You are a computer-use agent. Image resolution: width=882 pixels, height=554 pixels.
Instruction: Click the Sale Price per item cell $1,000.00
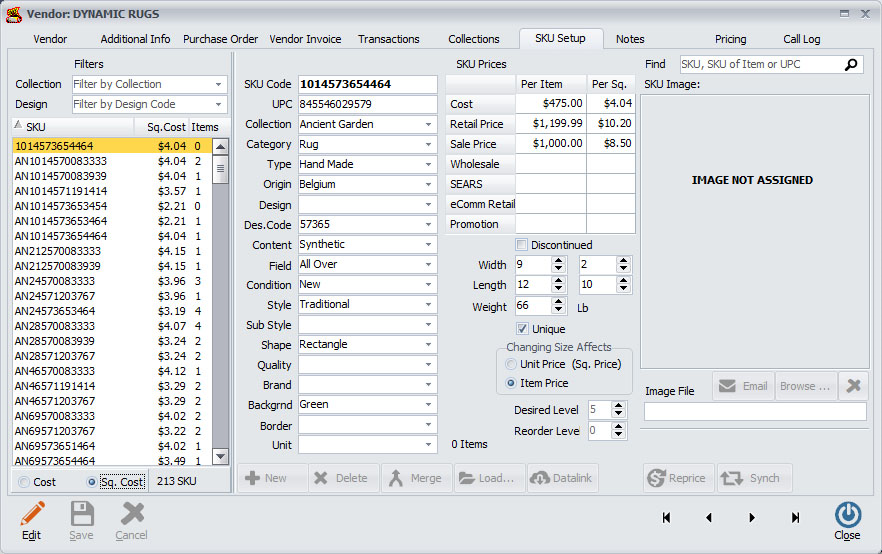(x=551, y=143)
